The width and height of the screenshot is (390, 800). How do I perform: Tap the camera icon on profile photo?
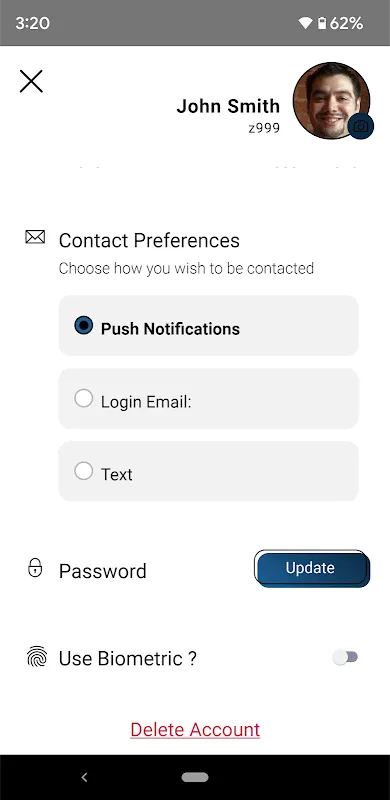tap(361, 126)
